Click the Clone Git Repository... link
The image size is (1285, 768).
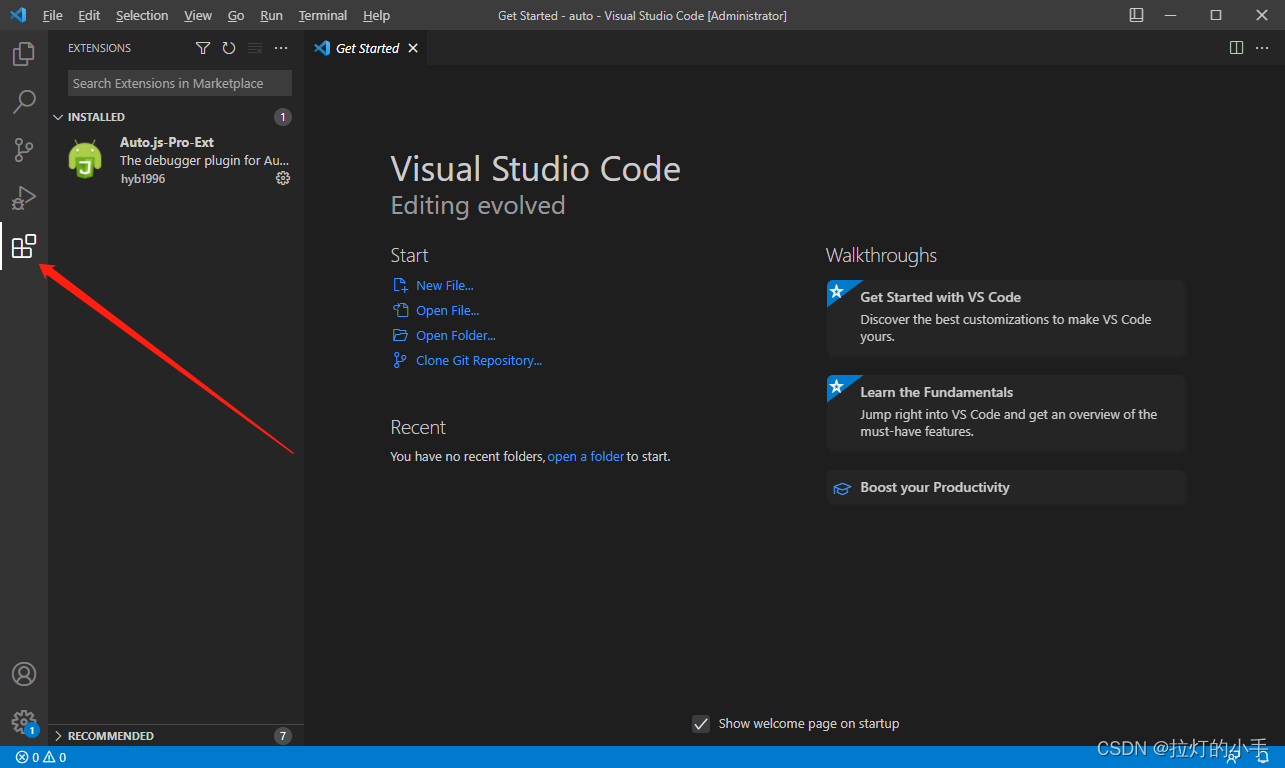(x=479, y=361)
